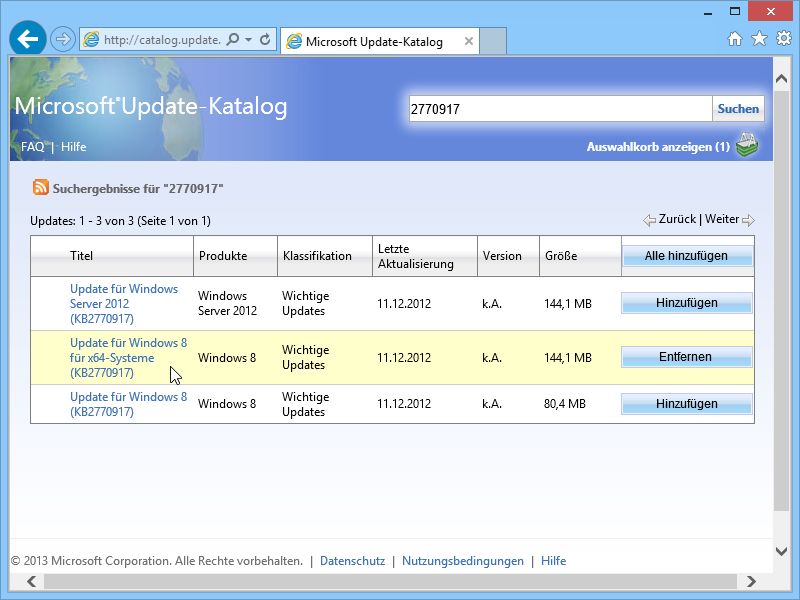Click the Suchen button

pos(738,109)
